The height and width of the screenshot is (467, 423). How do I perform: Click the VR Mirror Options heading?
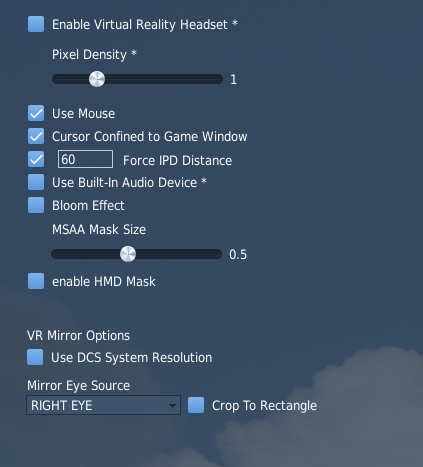(78, 336)
